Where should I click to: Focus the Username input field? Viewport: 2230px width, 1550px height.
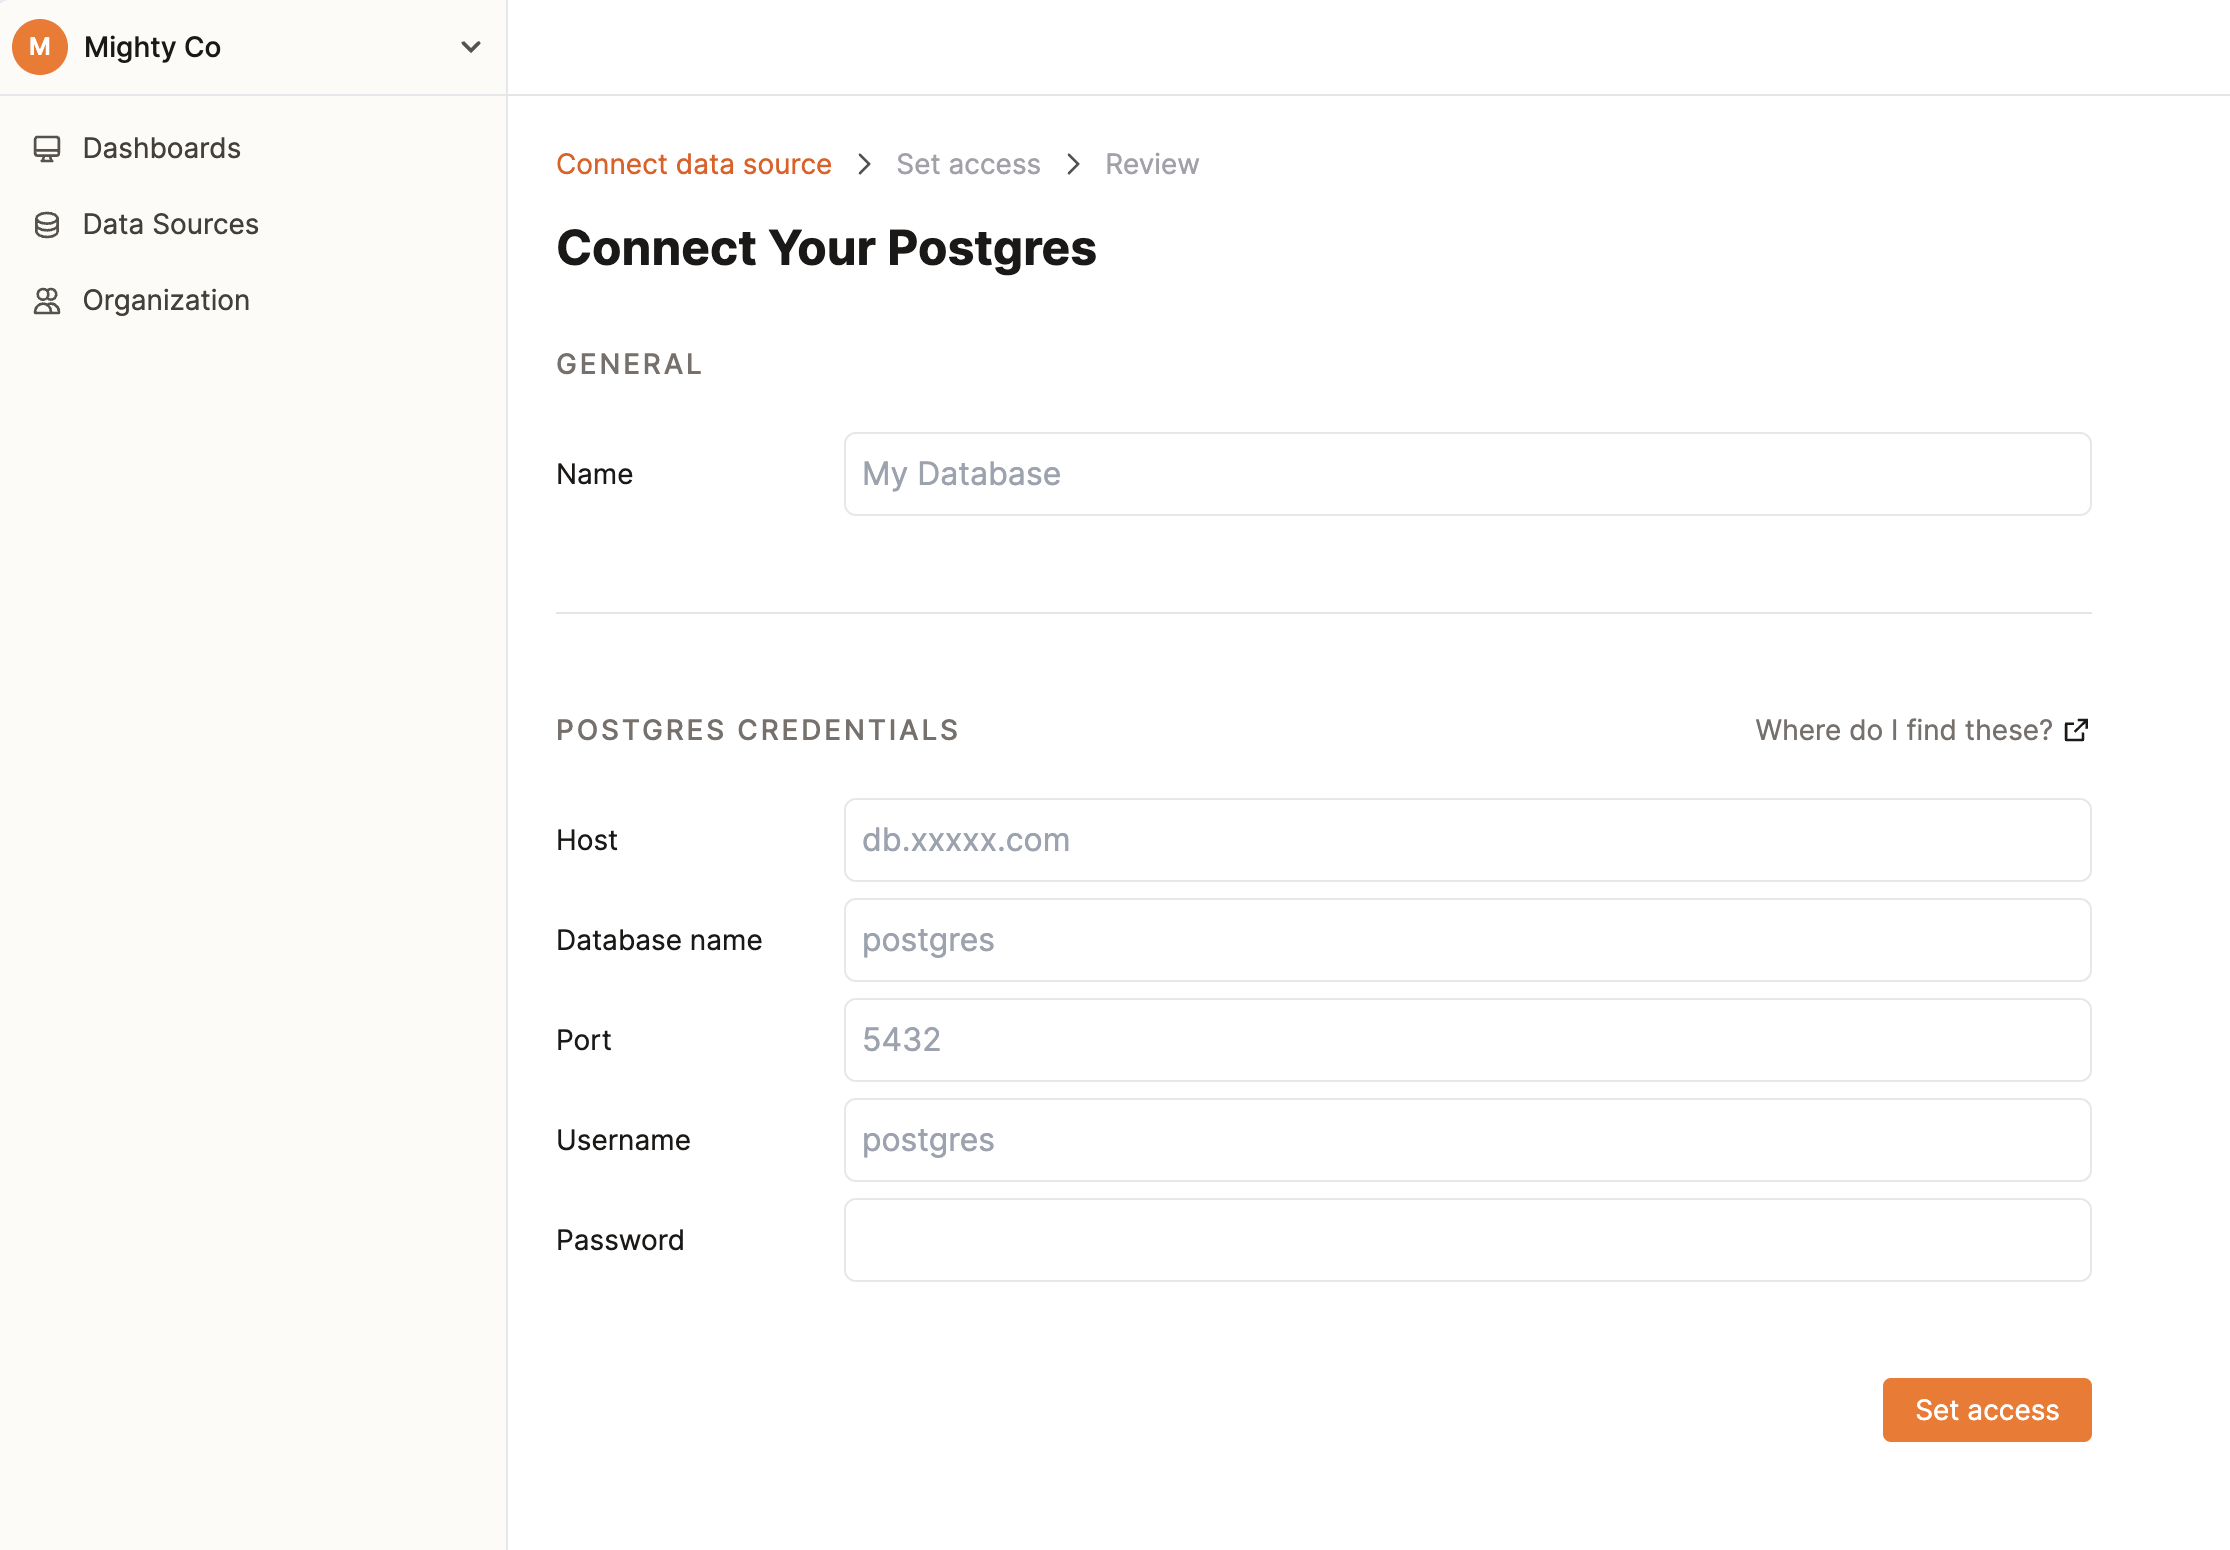[1467, 1140]
